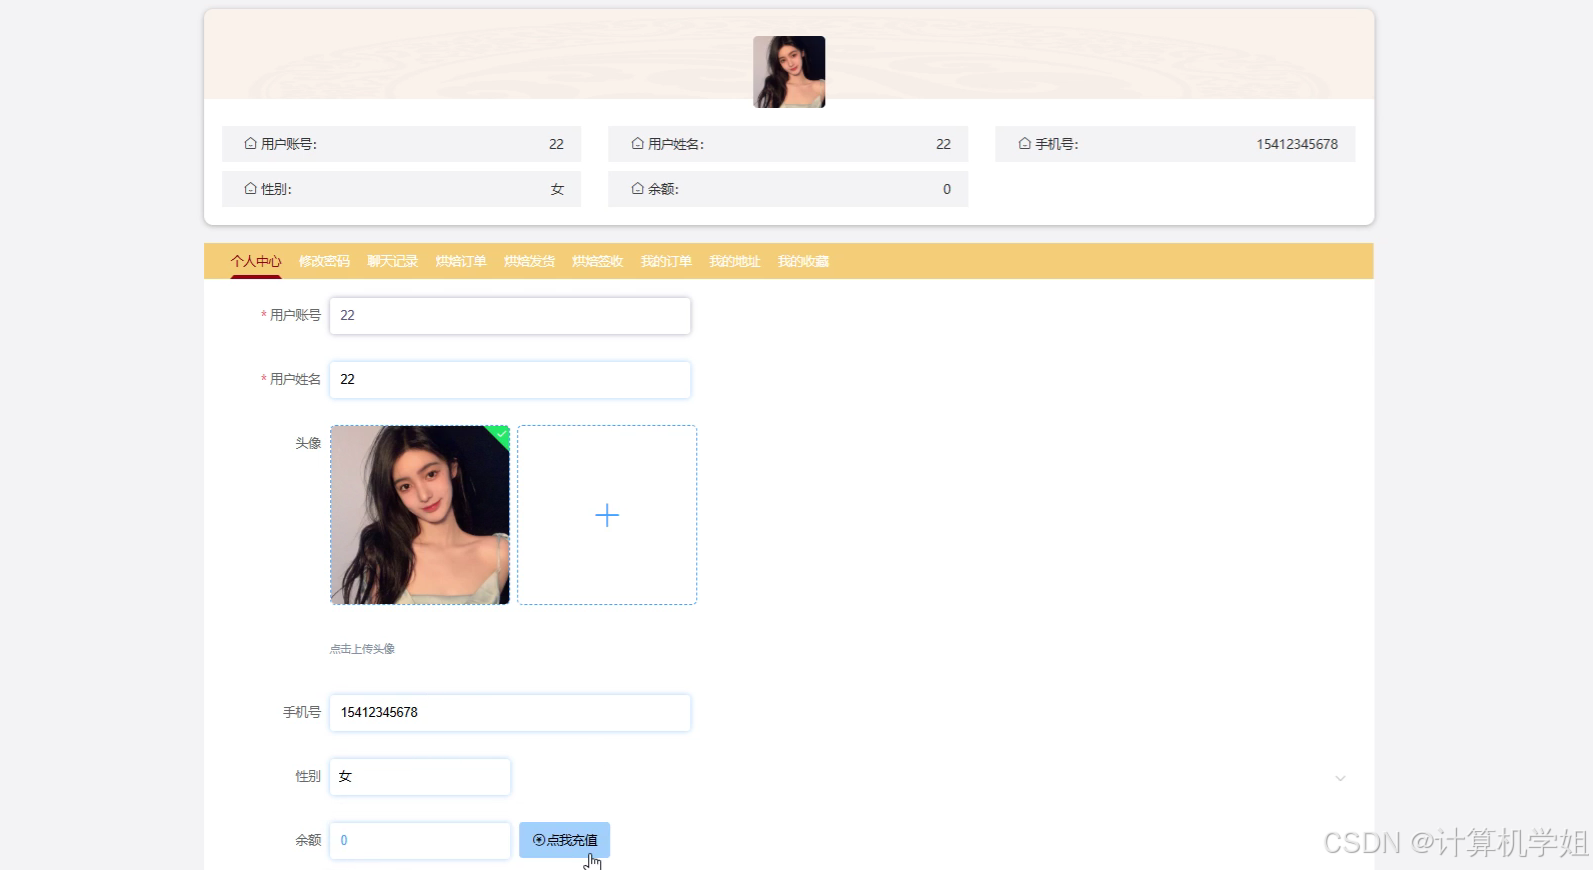Click the 点我充值 recharge button
This screenshot has width=1593, height=870.
pos(564,840)
